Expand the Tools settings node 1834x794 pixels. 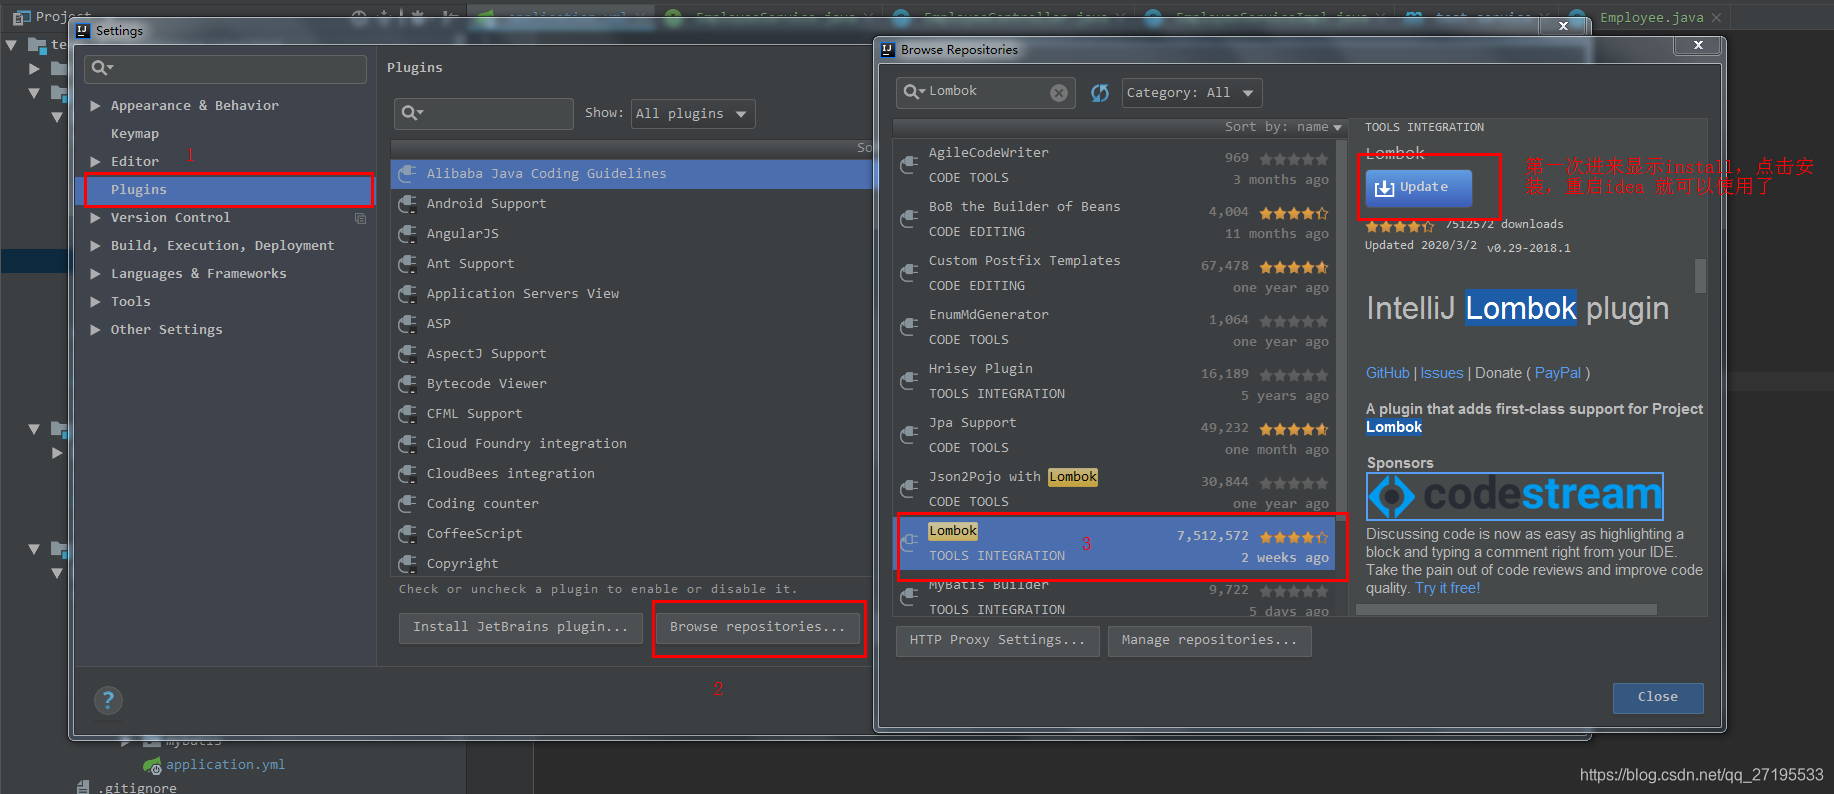point(95,302)
